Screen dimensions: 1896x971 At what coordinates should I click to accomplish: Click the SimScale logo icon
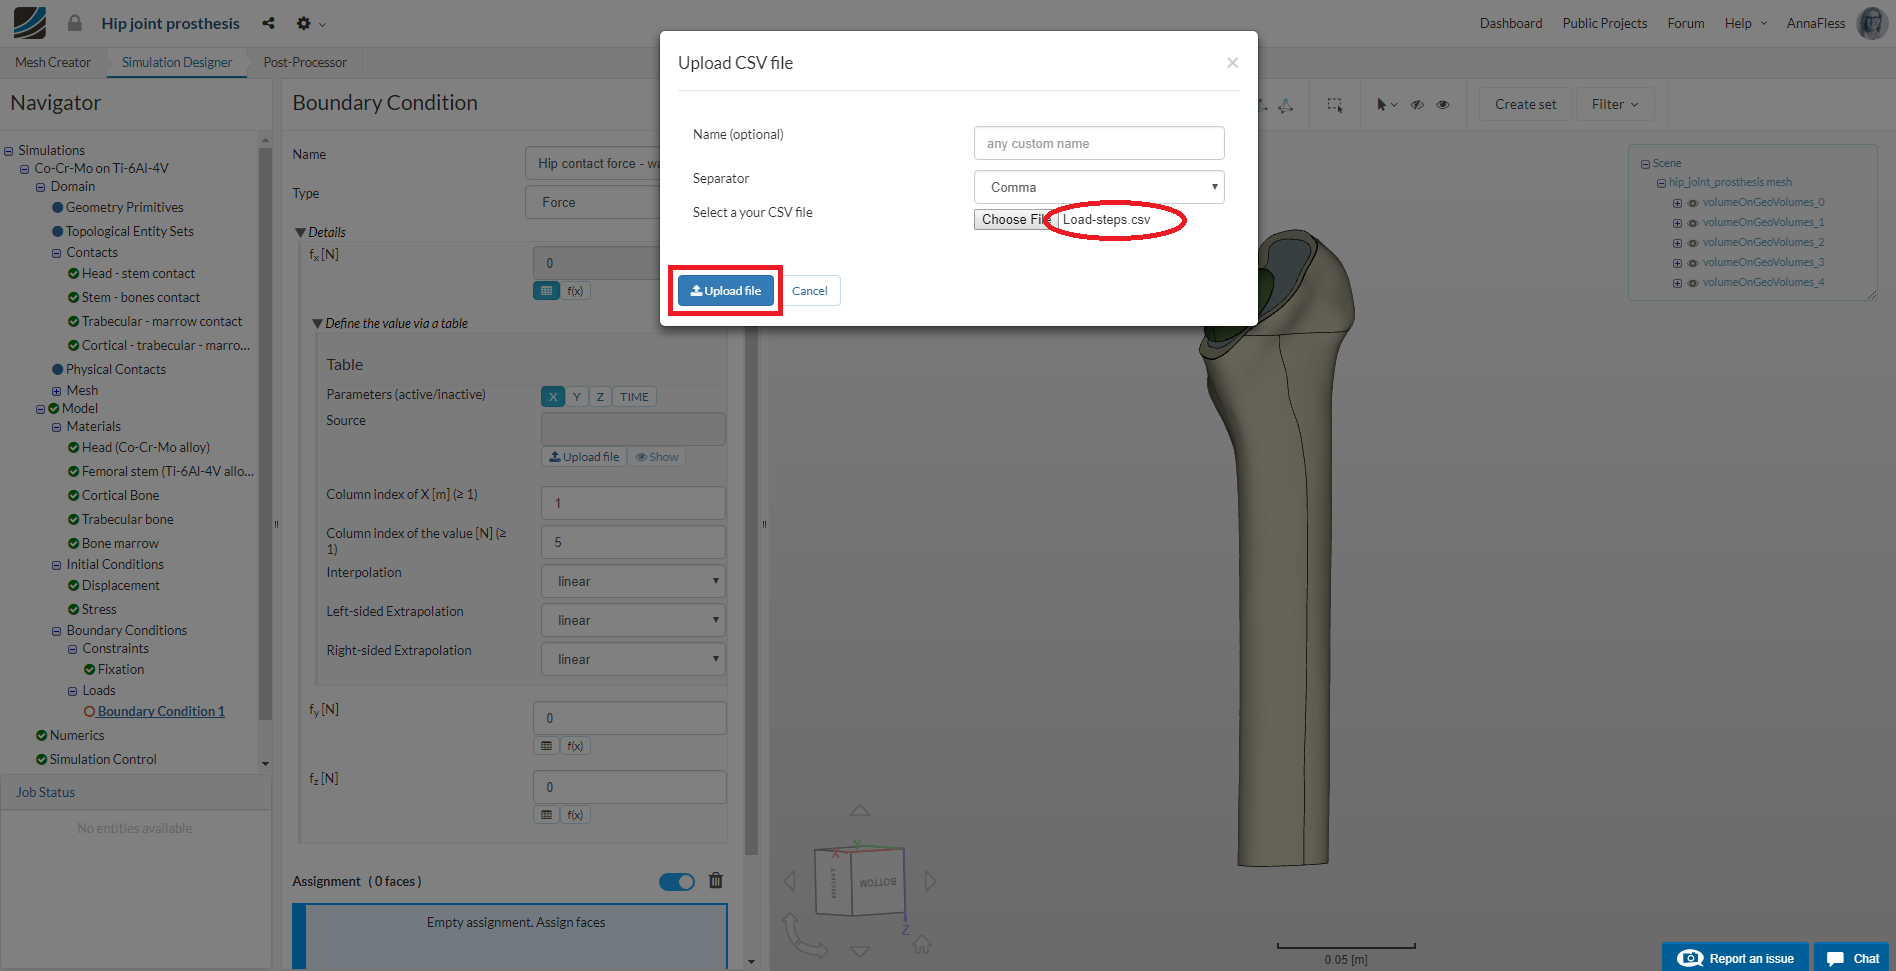click(x=30, y=22)
